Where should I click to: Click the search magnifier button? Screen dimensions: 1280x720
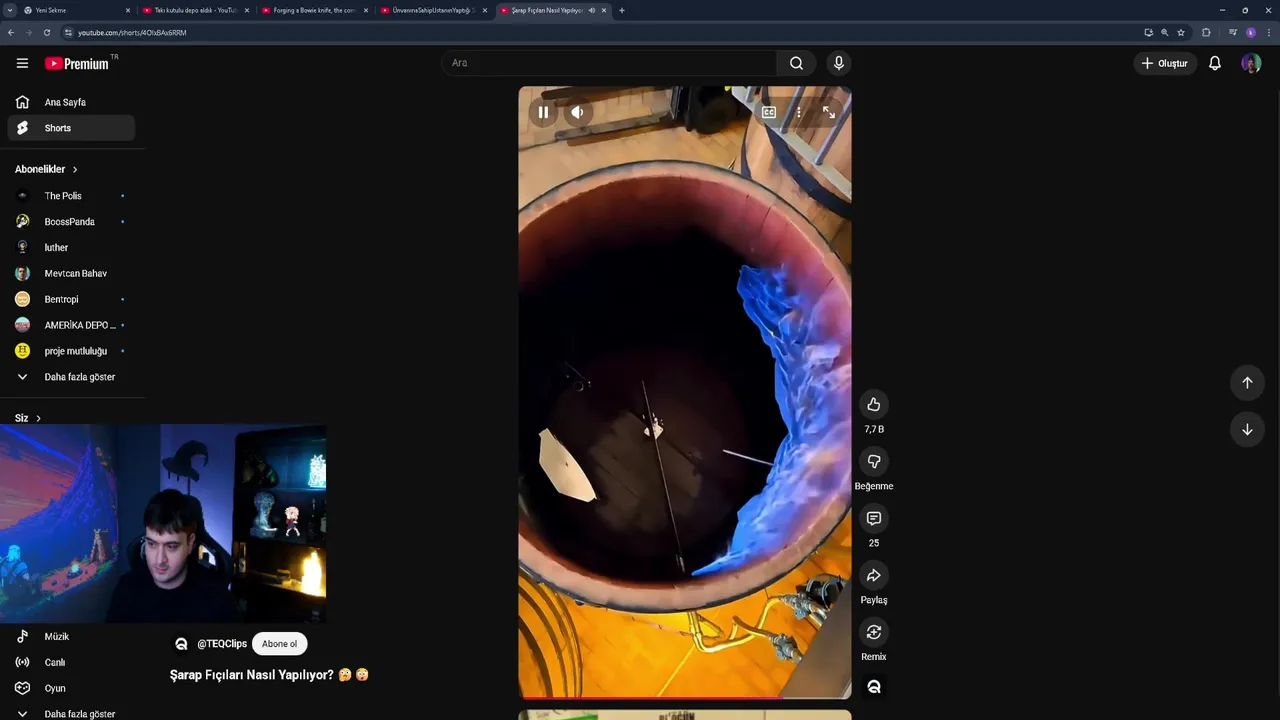click(x=796, y=63)
